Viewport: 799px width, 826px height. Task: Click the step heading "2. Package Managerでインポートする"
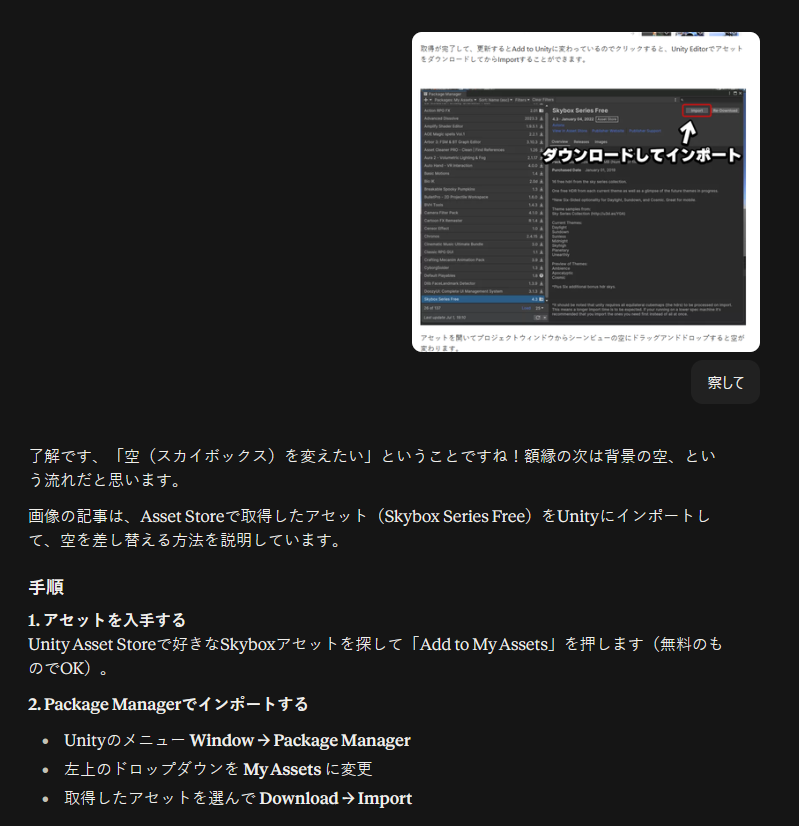click(168, 704)
